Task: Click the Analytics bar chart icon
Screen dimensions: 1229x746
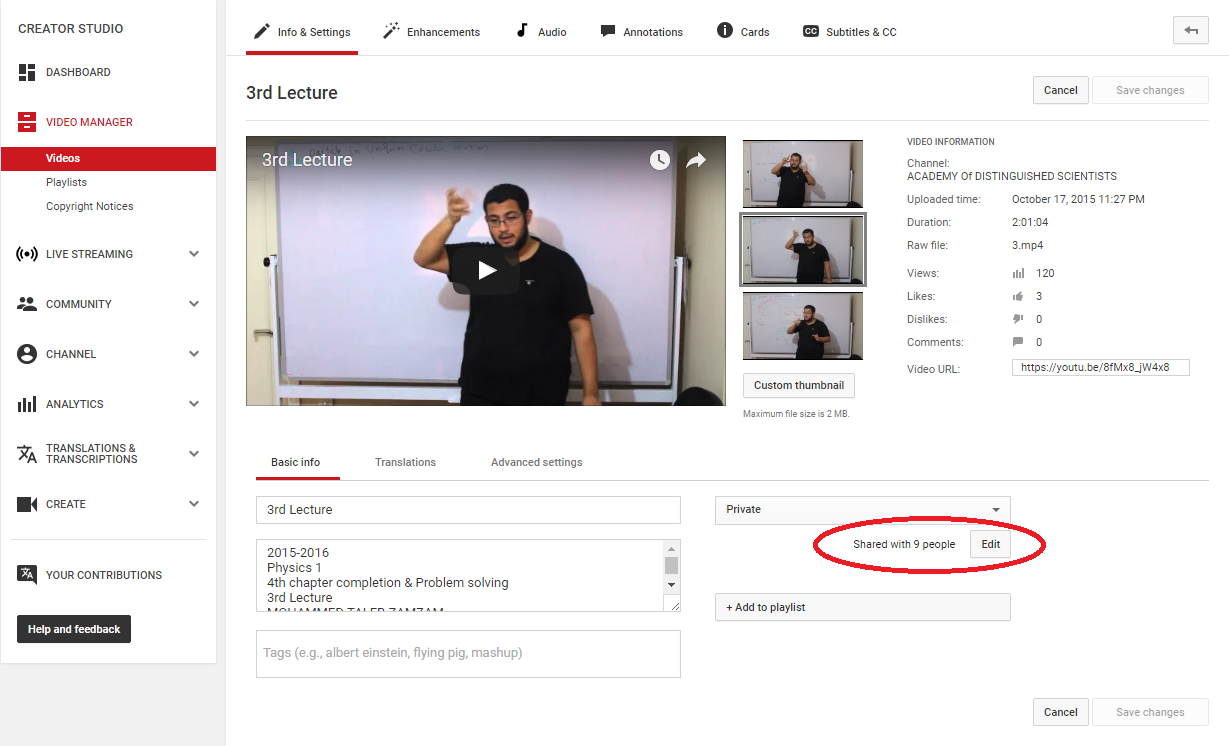Action: tap(27, 404)
